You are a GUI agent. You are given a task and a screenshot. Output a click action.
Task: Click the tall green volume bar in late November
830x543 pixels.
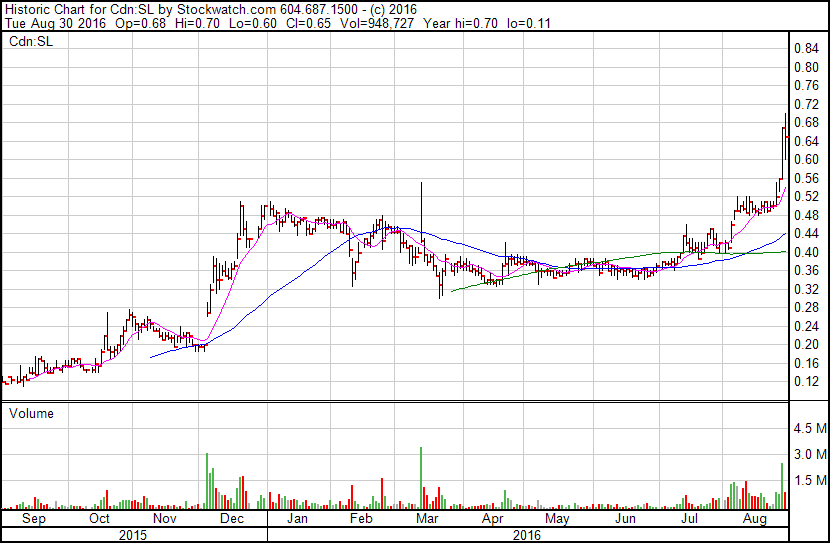point(207,482)
